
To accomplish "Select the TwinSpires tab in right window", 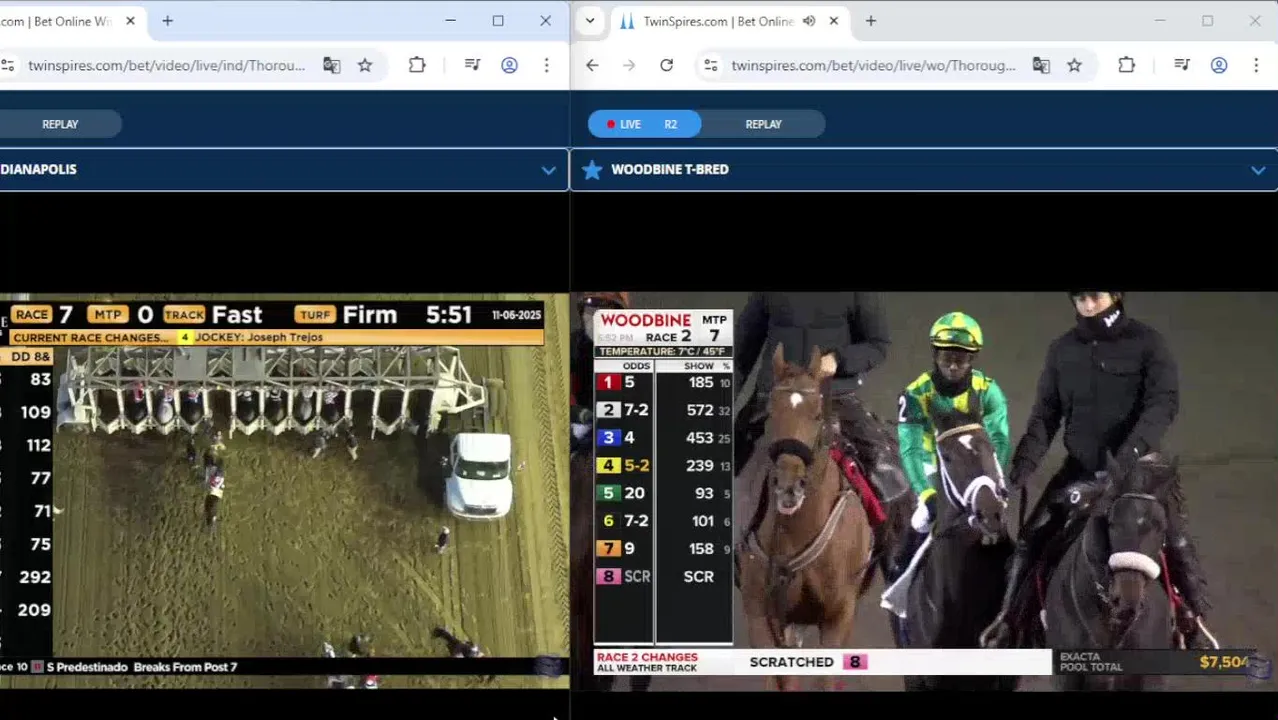I will pos(717,21).
